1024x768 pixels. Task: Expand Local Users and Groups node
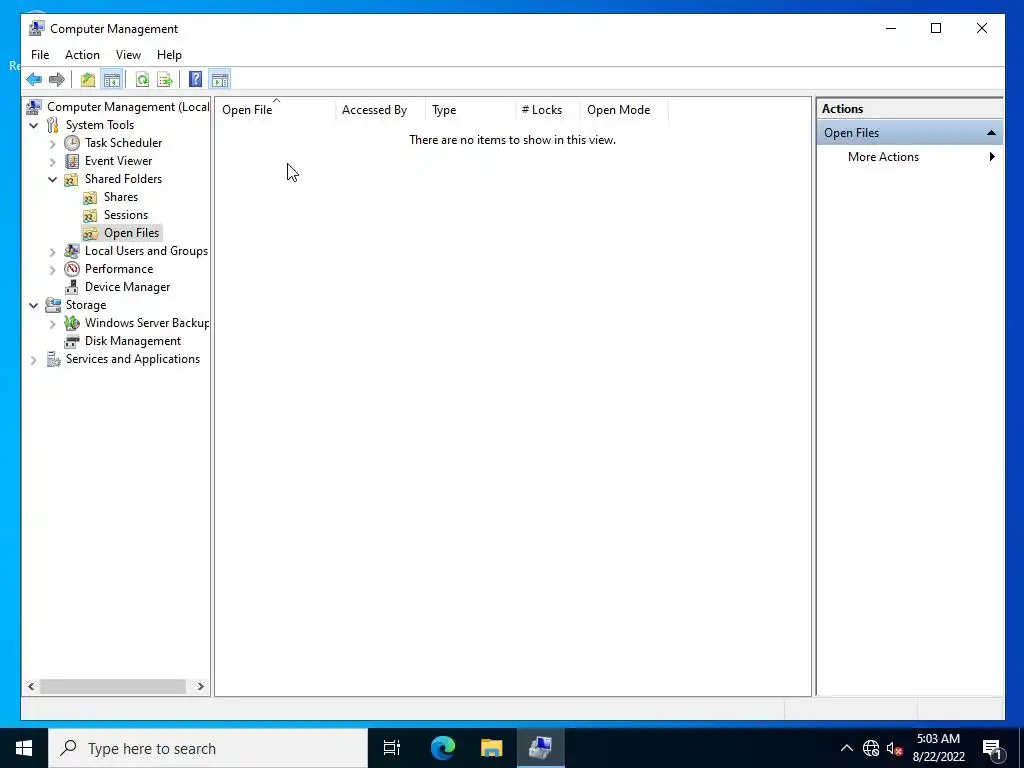[x=53, y=251]
